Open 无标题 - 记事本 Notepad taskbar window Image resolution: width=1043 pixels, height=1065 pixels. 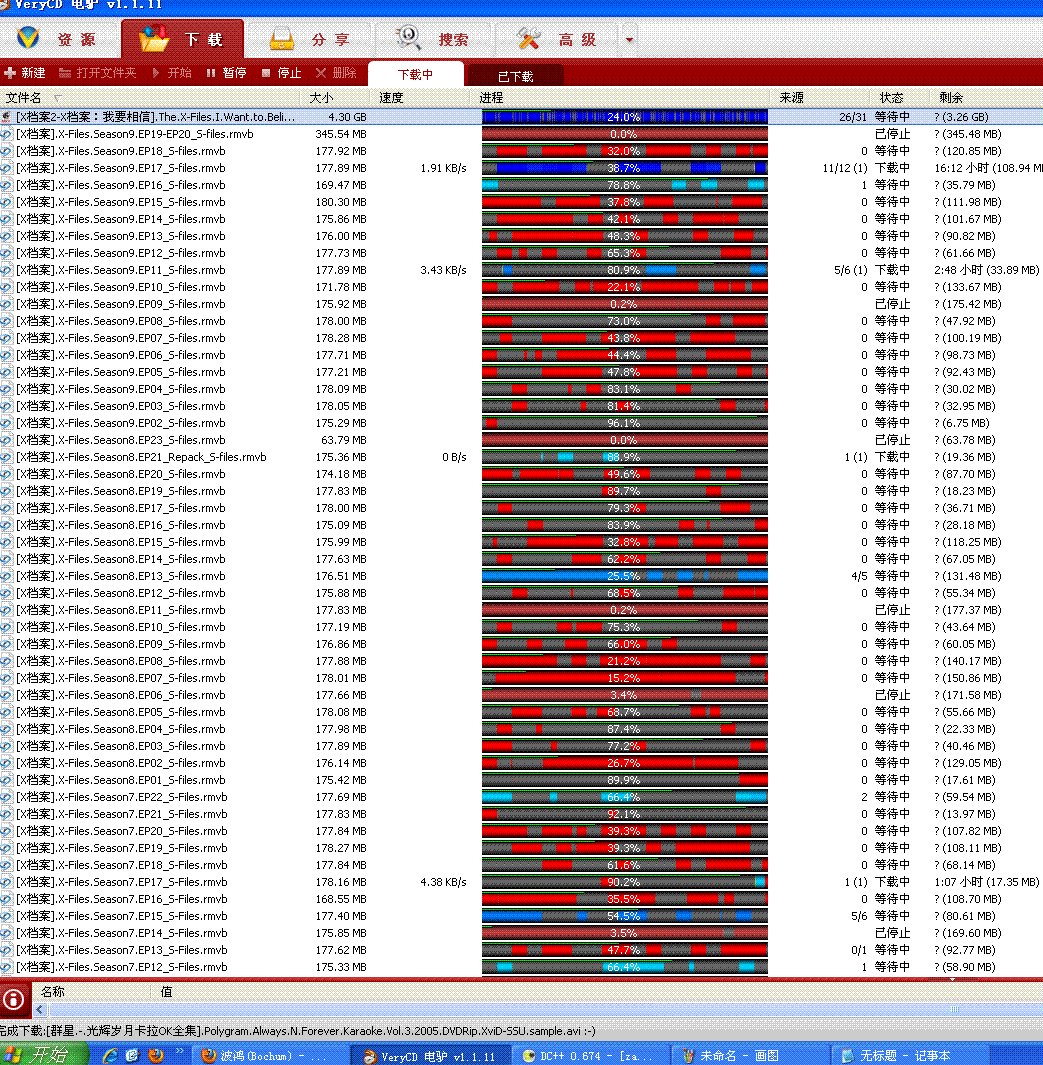[910, 1055]
